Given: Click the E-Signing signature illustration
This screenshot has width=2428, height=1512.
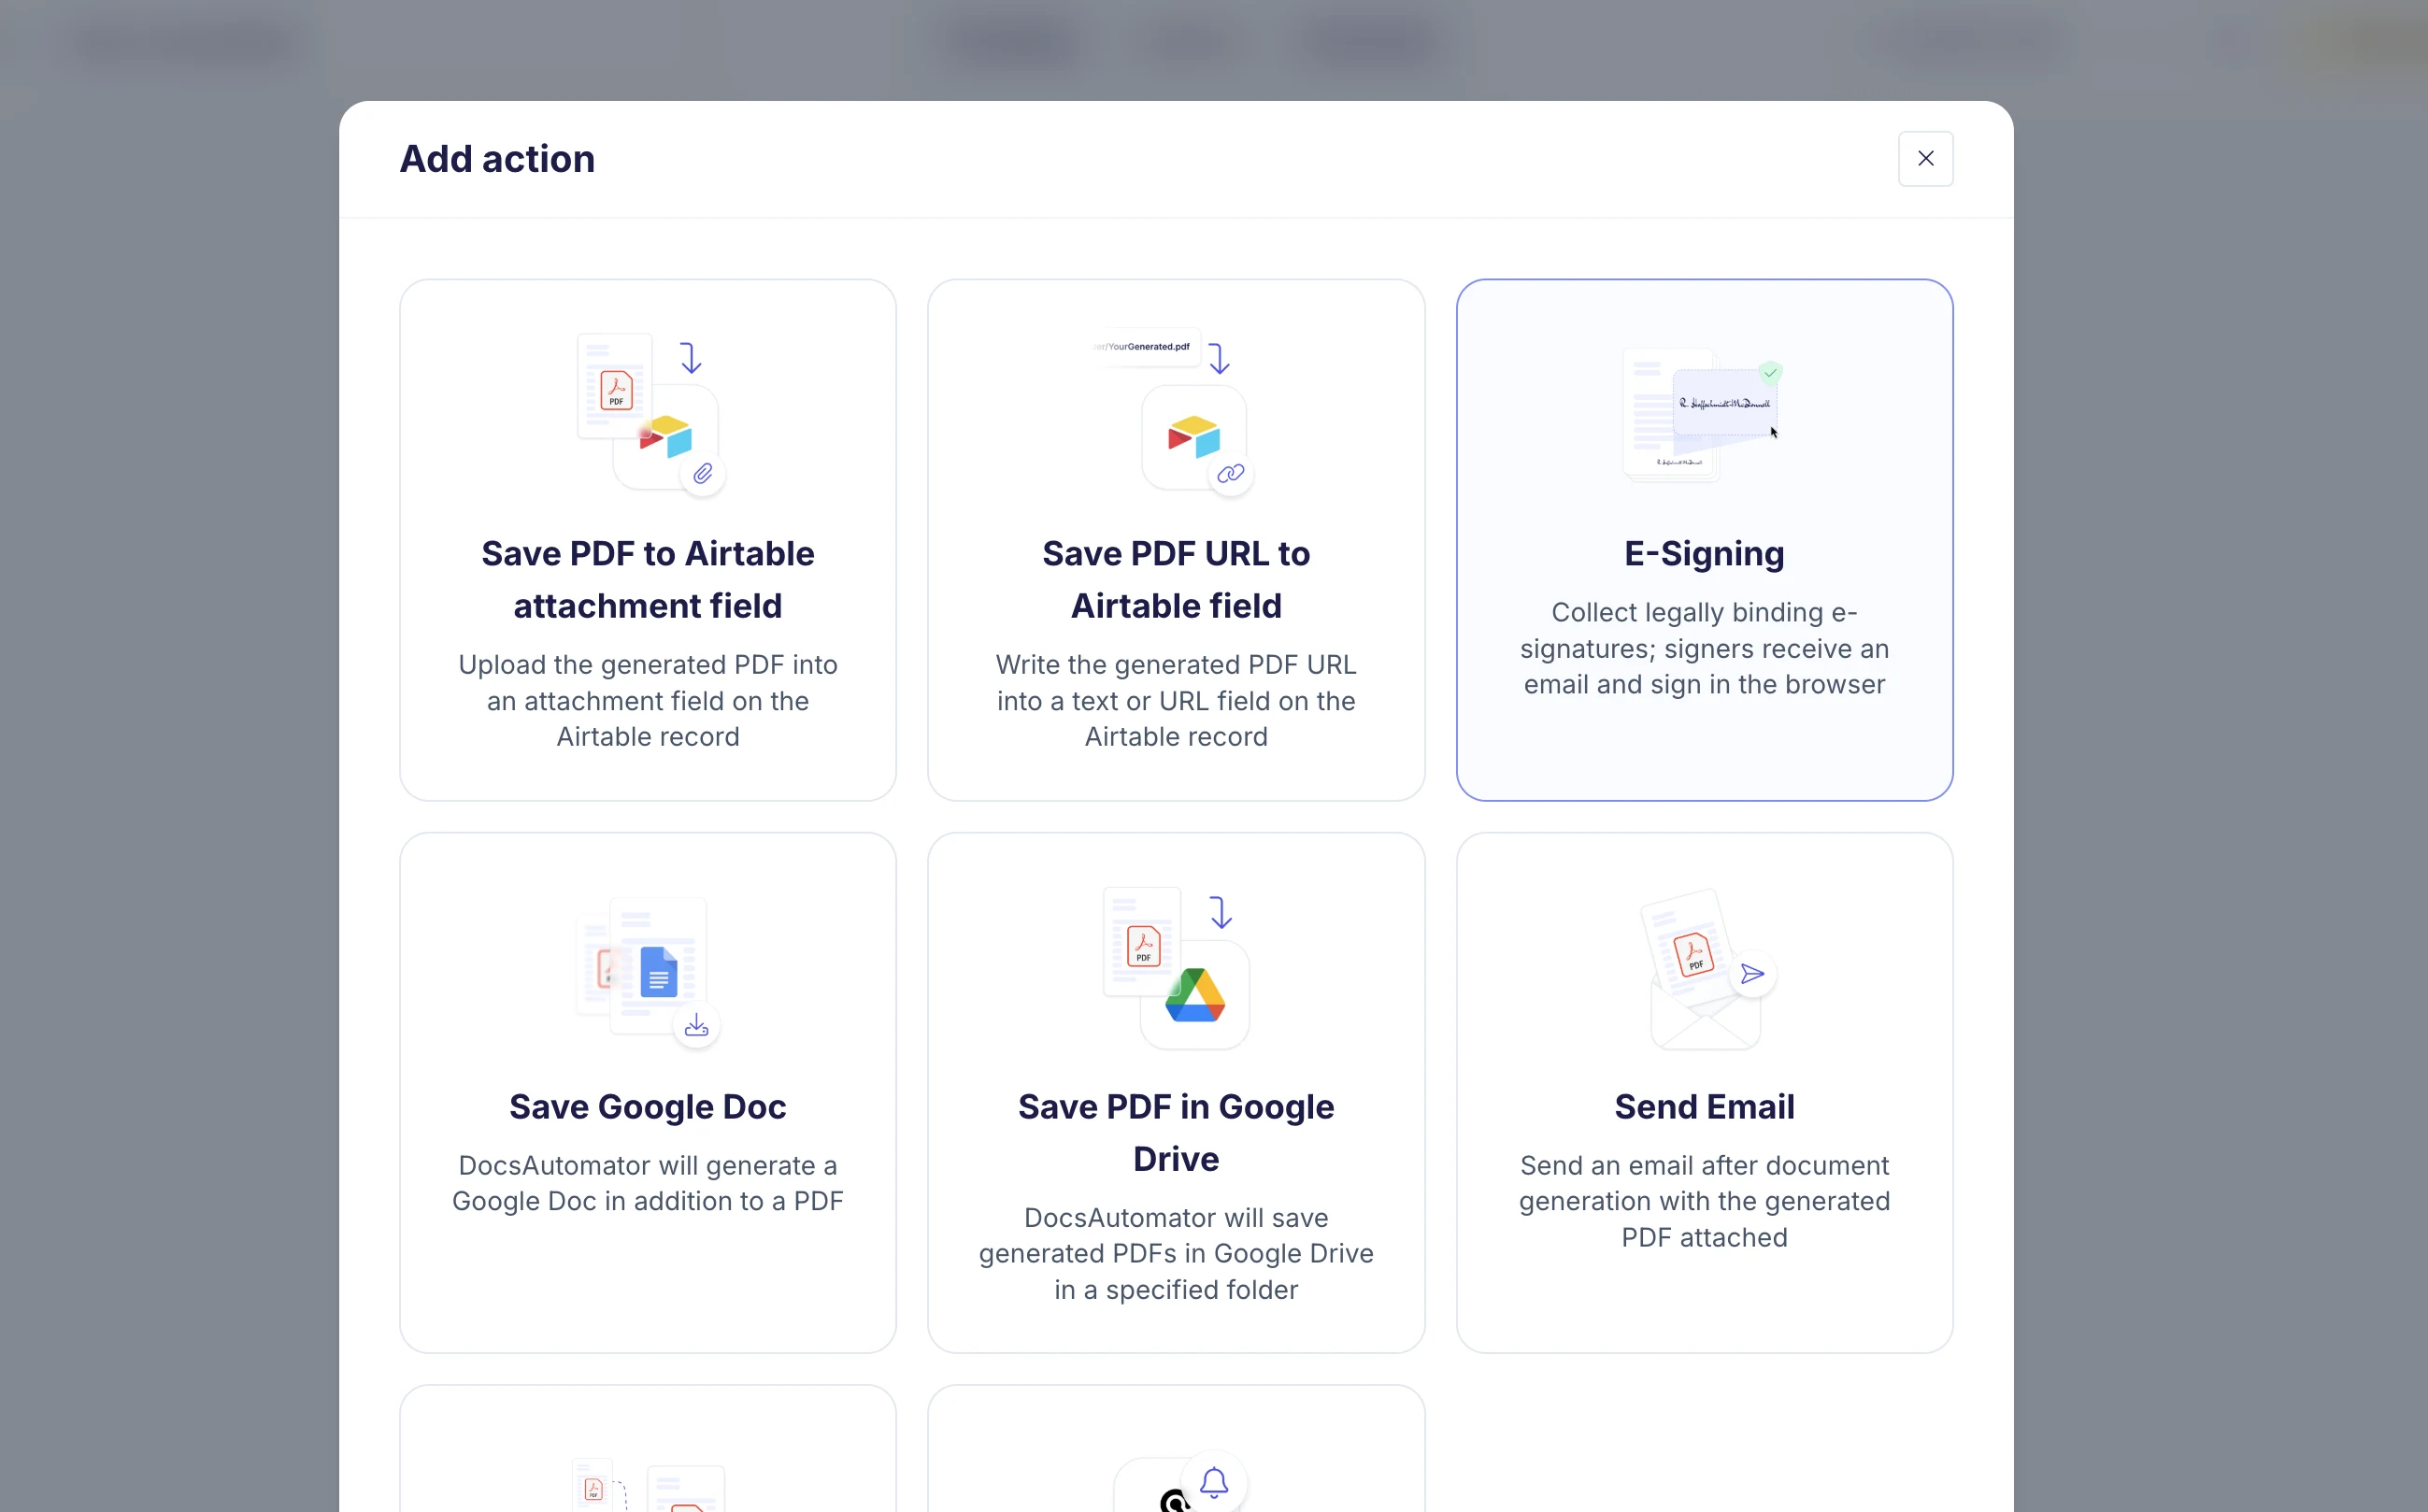Looking at the screenshot, I should pyautogui.click(x=1704, y=414).
